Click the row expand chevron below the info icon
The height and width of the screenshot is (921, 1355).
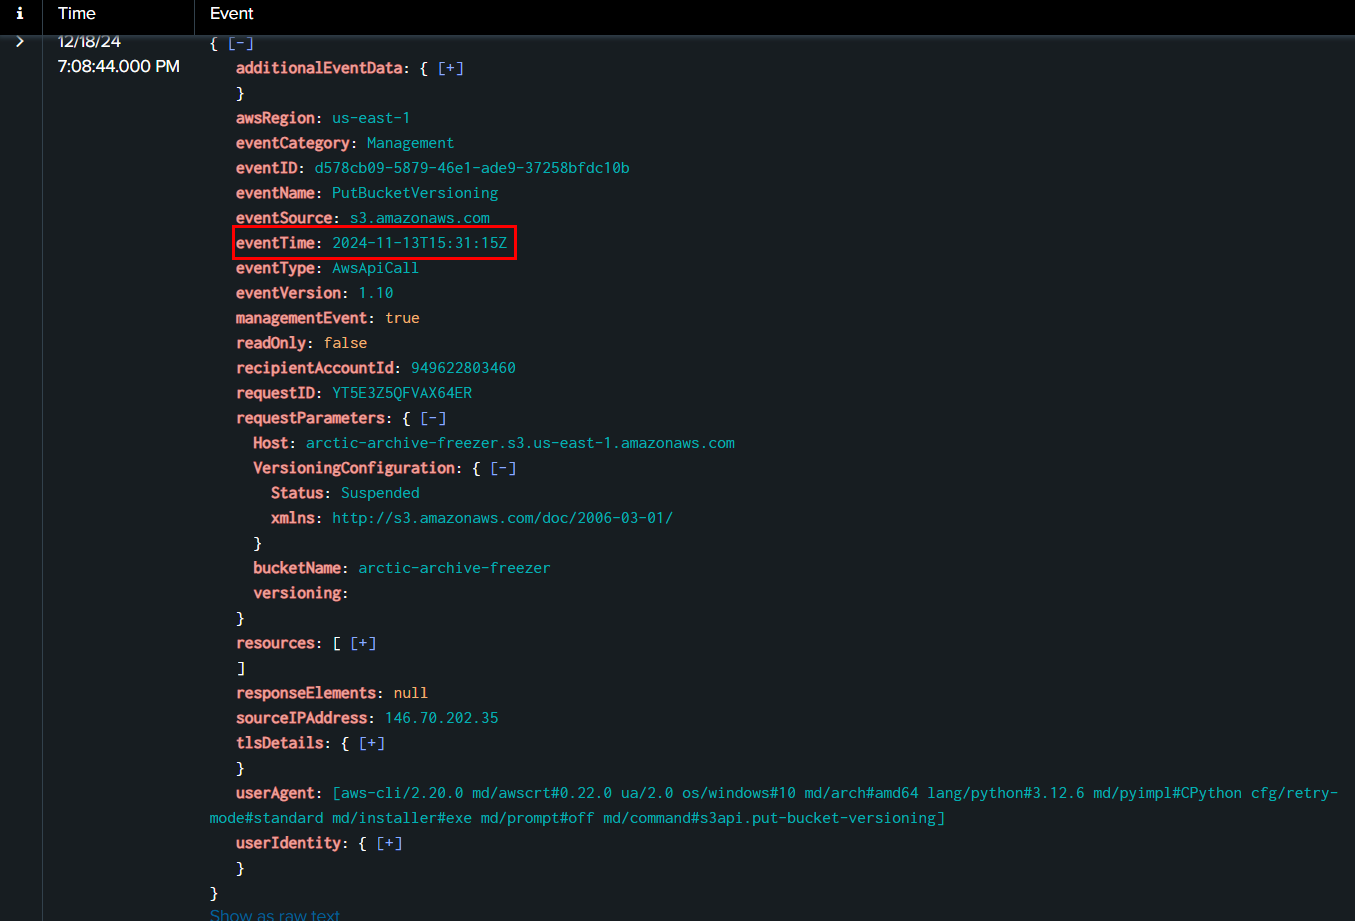(x=19, y=42)
